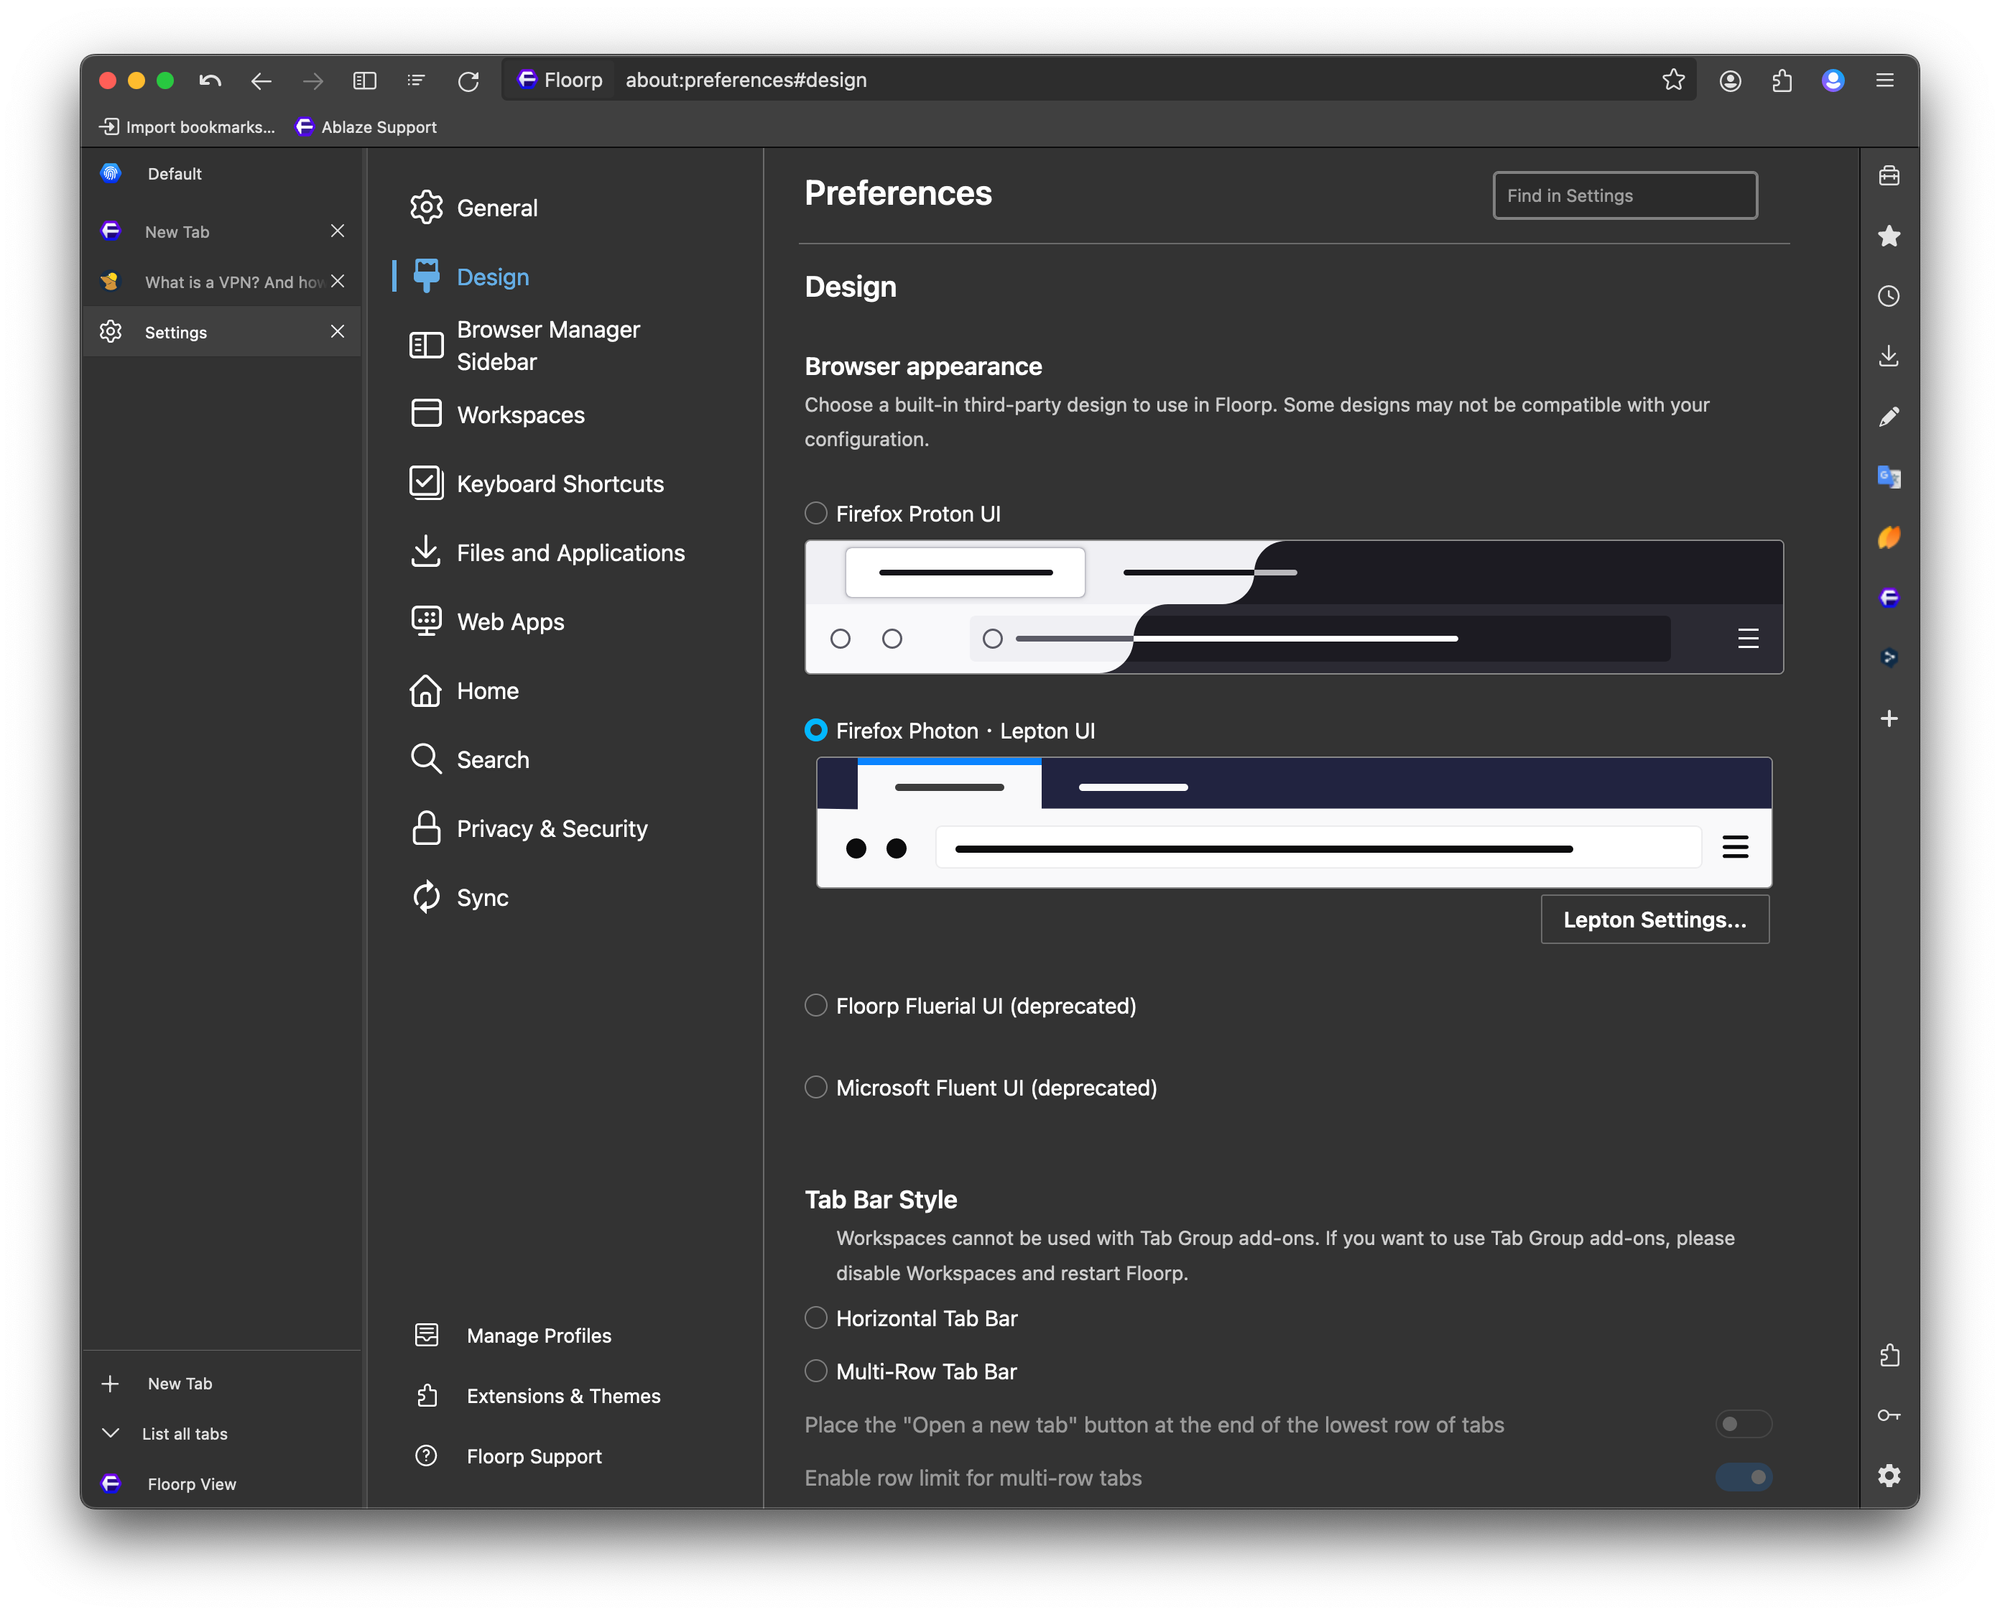This screenshot has width=2000, height=1615.
Task: Click the Lepton Settings button
Action: click(x=1654, y=919)
